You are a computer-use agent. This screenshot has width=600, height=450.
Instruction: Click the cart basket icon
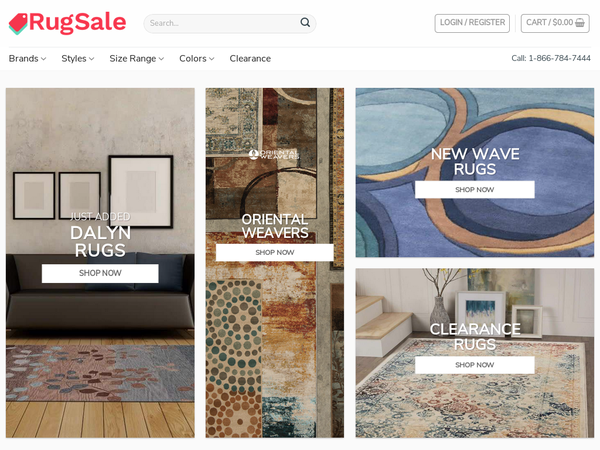[x=580, y=23]
